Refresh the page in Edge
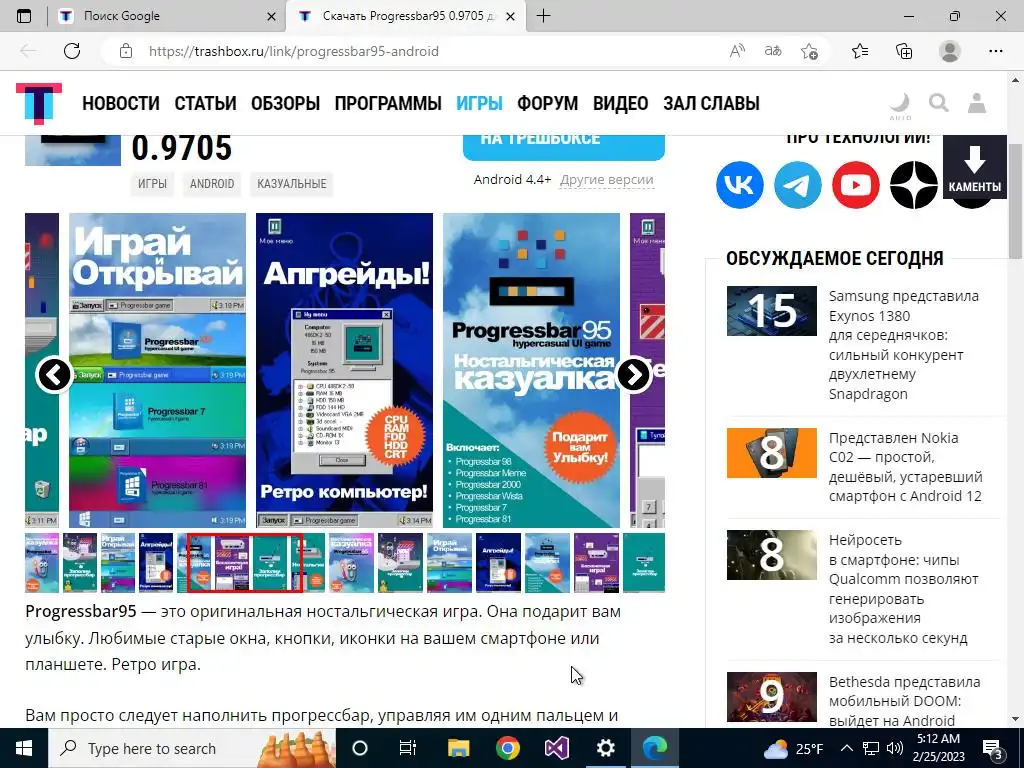 (x=72, y=51)
